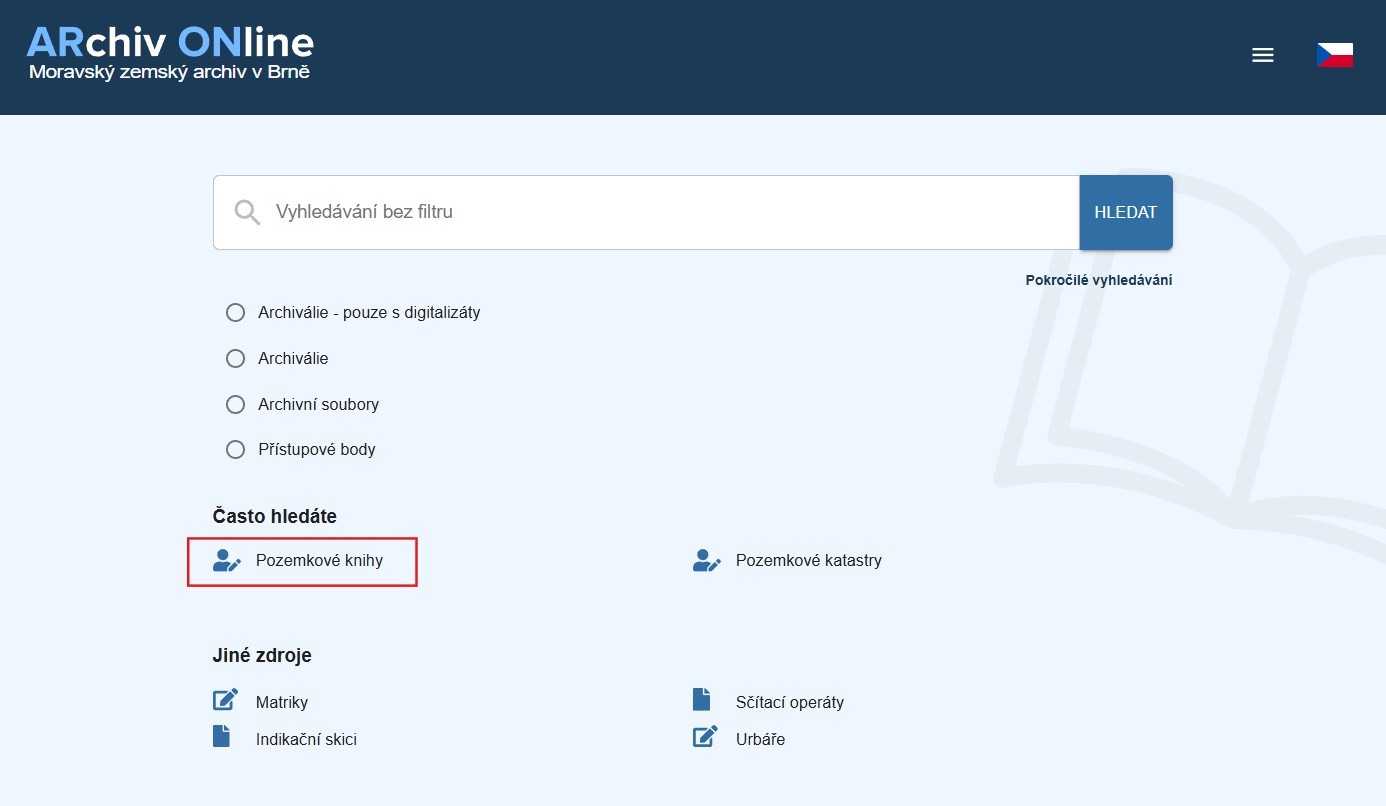The width and height of the screenshot is (1386, 806).
Task: Open the Pozemkové knihy link
Action: point(319,561)
